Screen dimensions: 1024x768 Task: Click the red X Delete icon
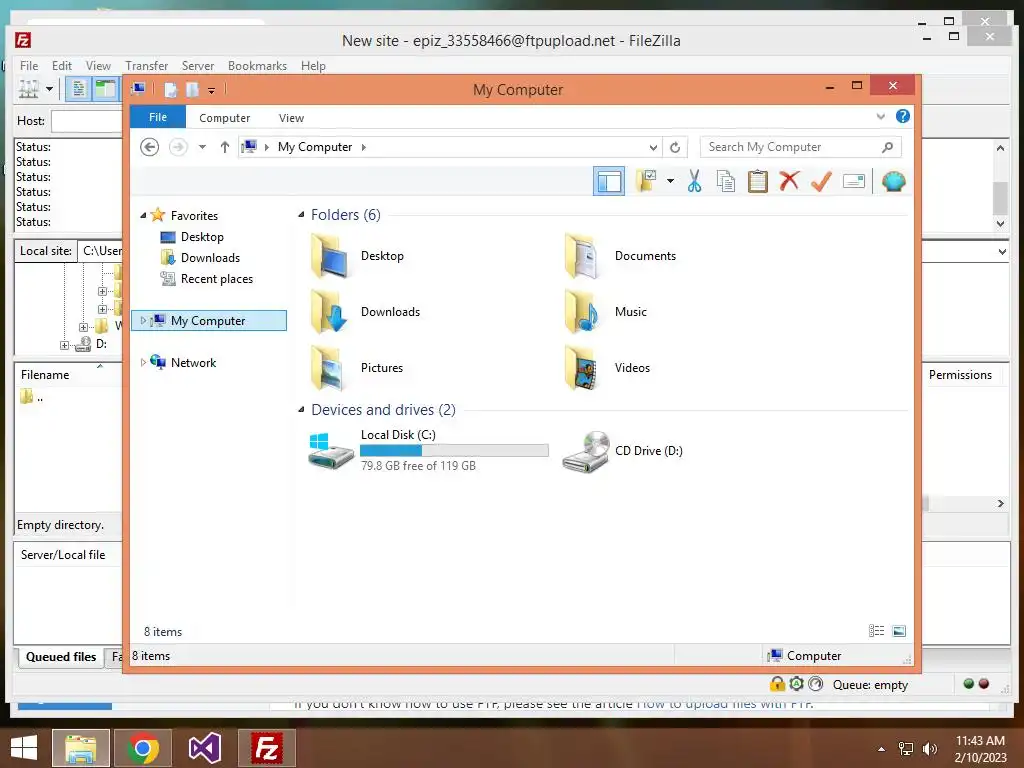tap(790, 181)
